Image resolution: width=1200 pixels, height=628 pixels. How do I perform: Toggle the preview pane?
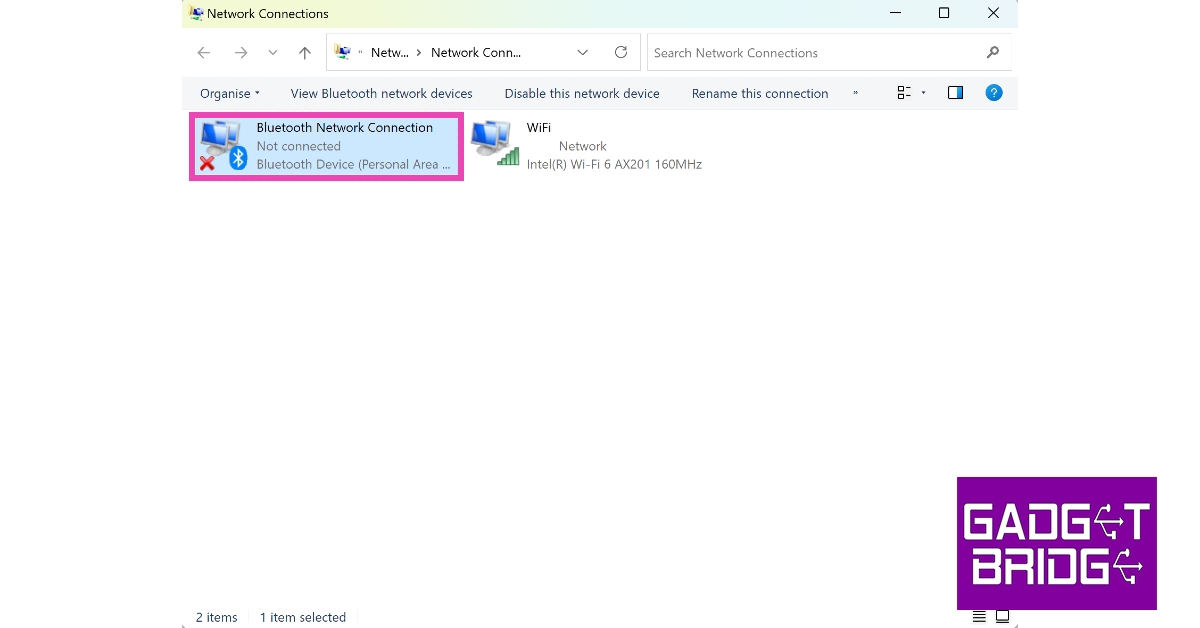[955, 93]
